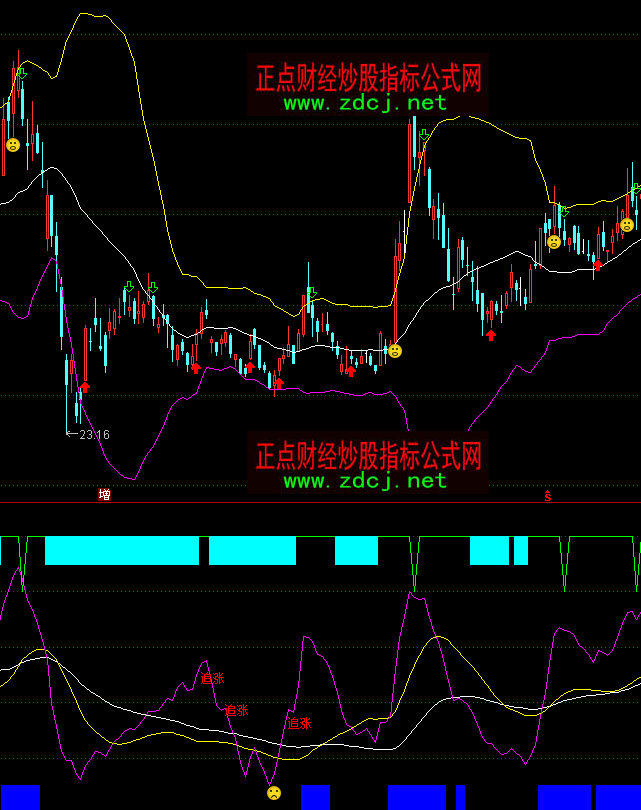Click the top red Chinese site title
The height and width of the screenshot is (810, 641).
click(369, 77)
